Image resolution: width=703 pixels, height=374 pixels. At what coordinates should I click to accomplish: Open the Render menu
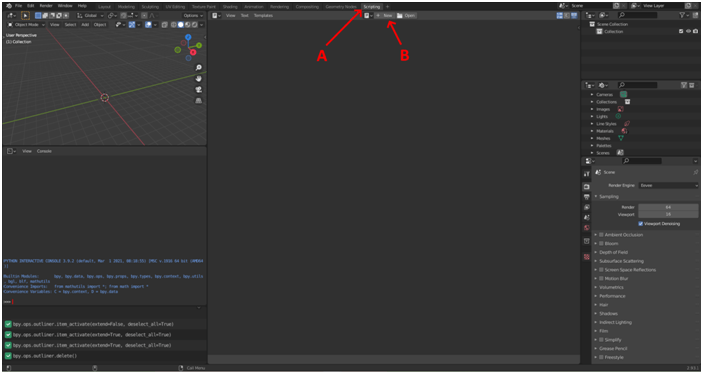point(46,6)
